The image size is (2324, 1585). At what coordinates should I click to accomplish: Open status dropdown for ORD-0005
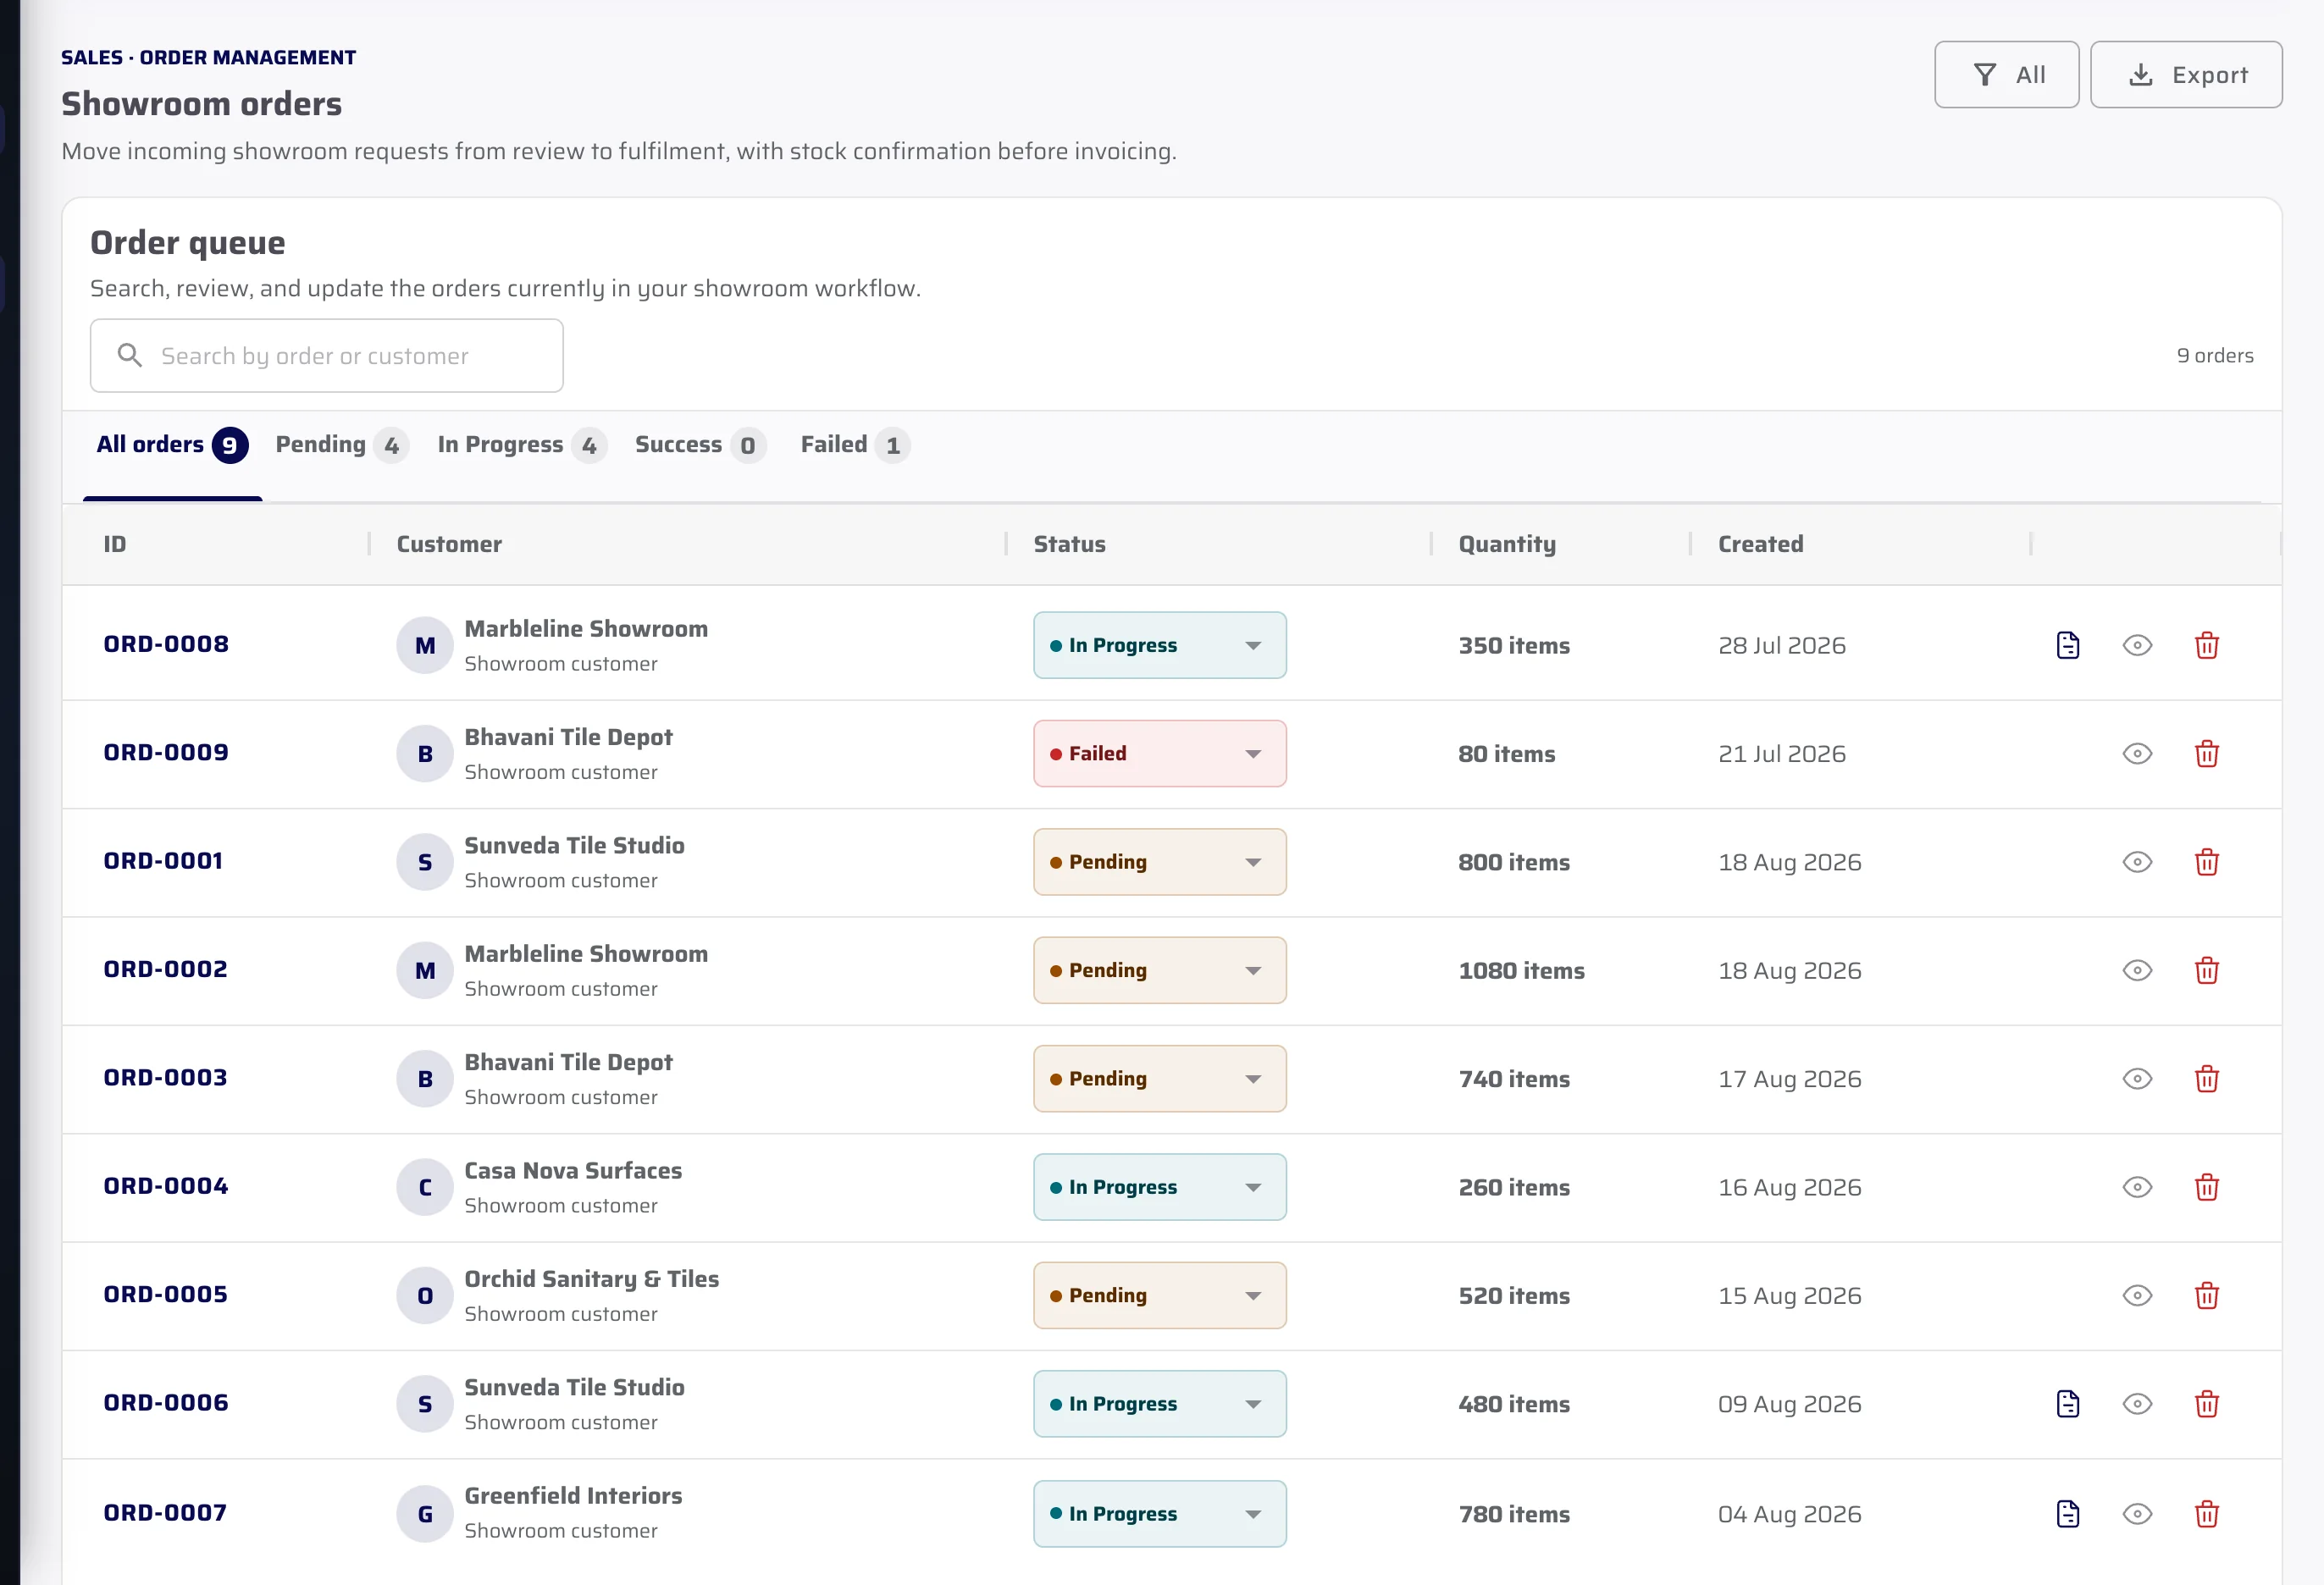click(x=1159, y=1296)
